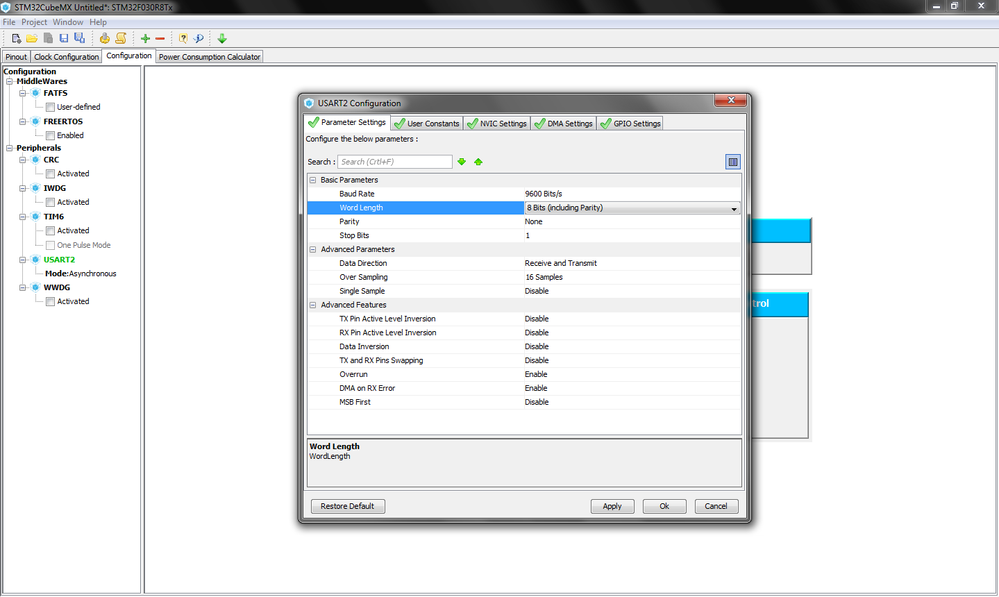
Task: Collapse the Peripherals tree node
Action: tap(10, 148)
